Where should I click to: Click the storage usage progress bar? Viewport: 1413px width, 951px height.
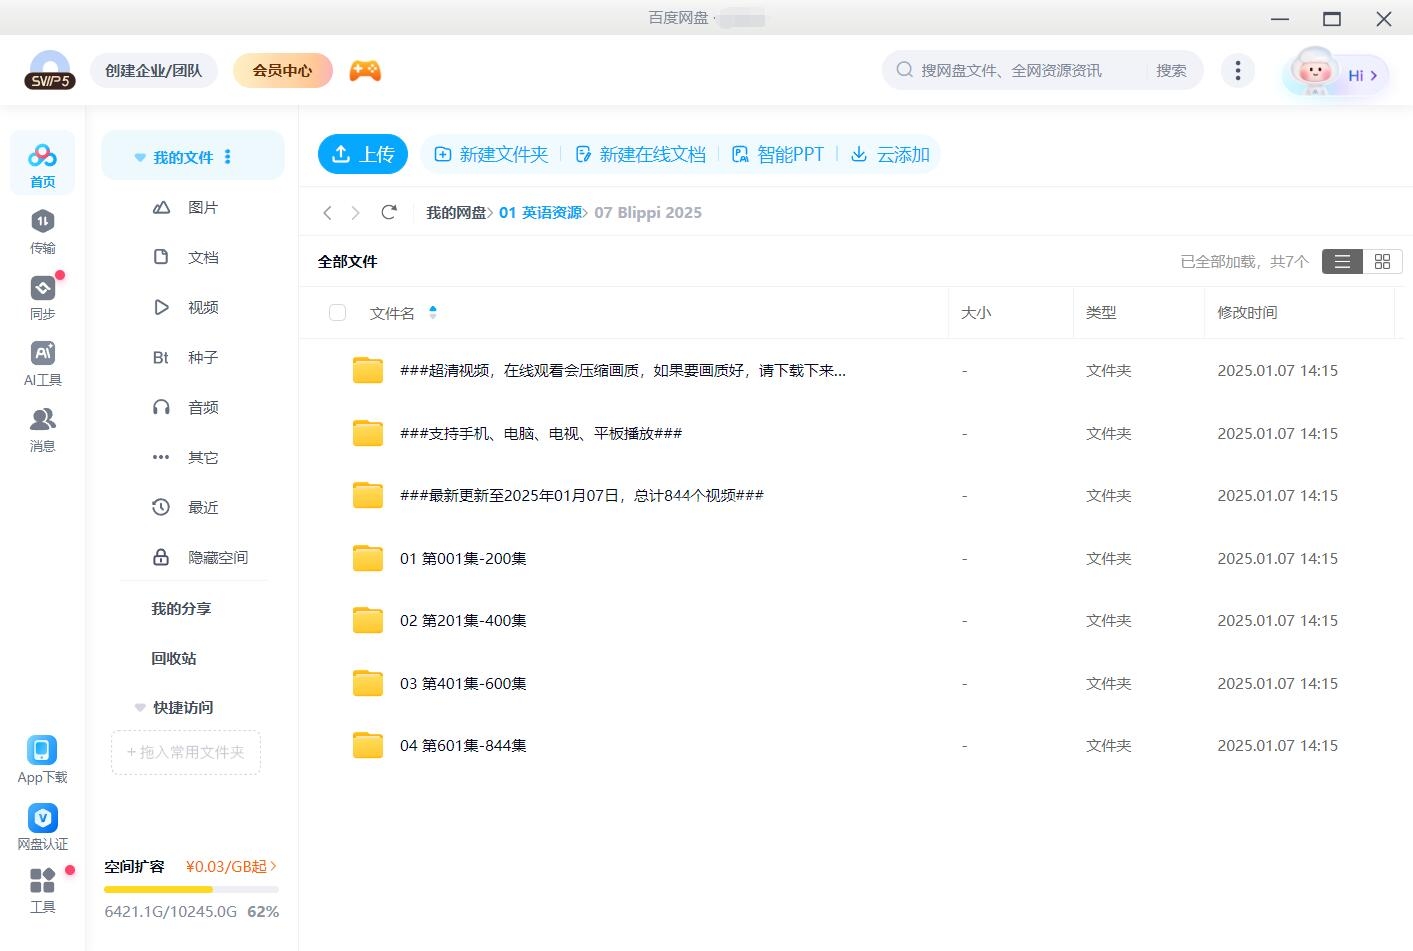191,889
